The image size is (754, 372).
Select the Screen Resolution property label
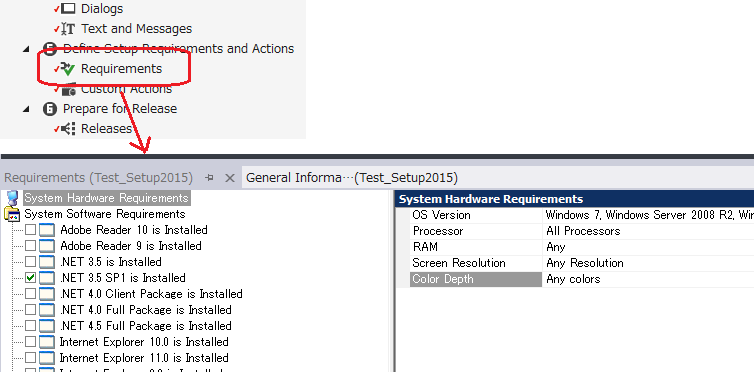tap(459, 263)
